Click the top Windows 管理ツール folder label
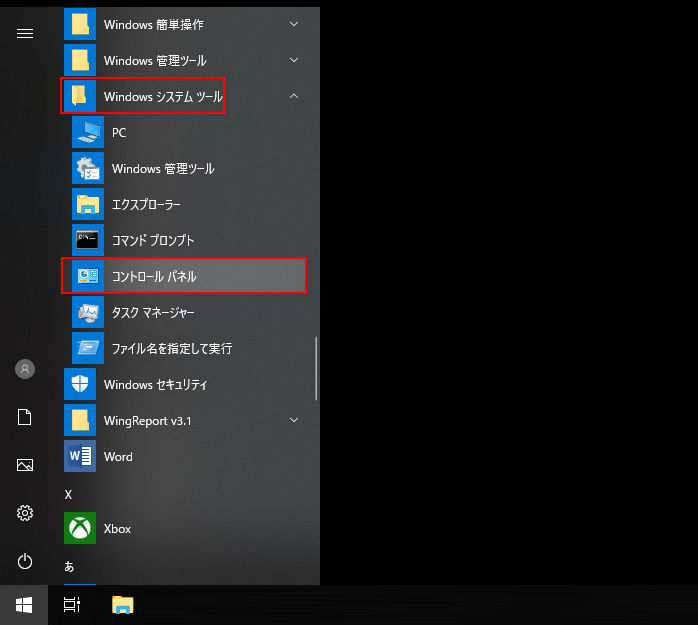Screen dimensions: 698x625 tap(155, 61)
